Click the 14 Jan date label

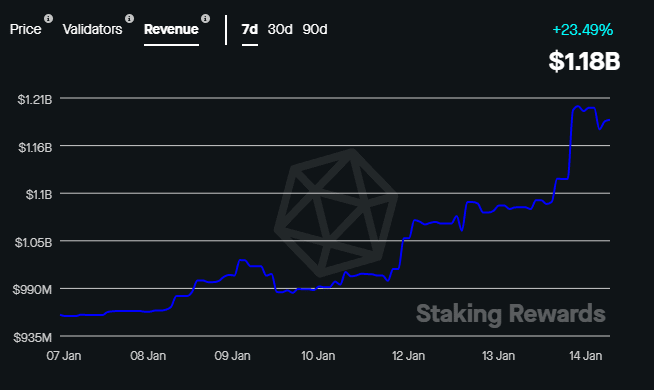click(x=586, y=356)
